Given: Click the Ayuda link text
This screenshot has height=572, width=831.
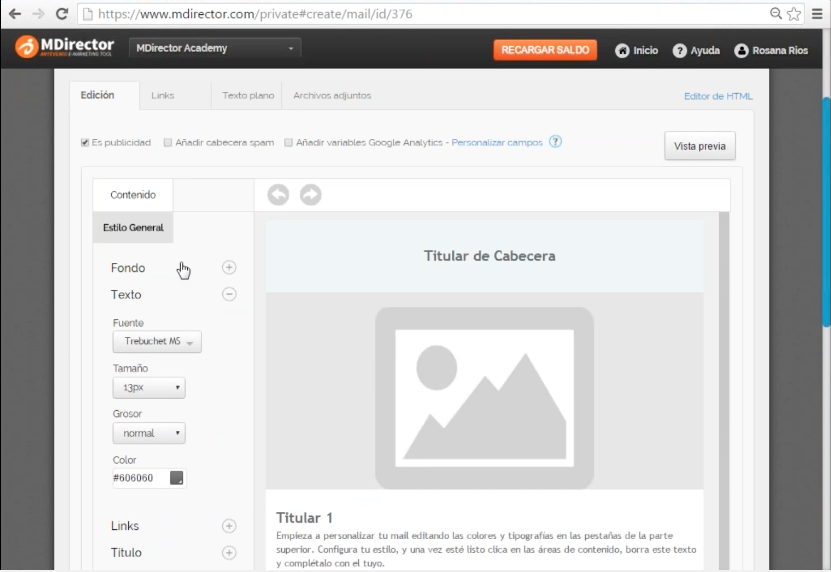Looking at the screenshot, I should [x=705, y=50].
